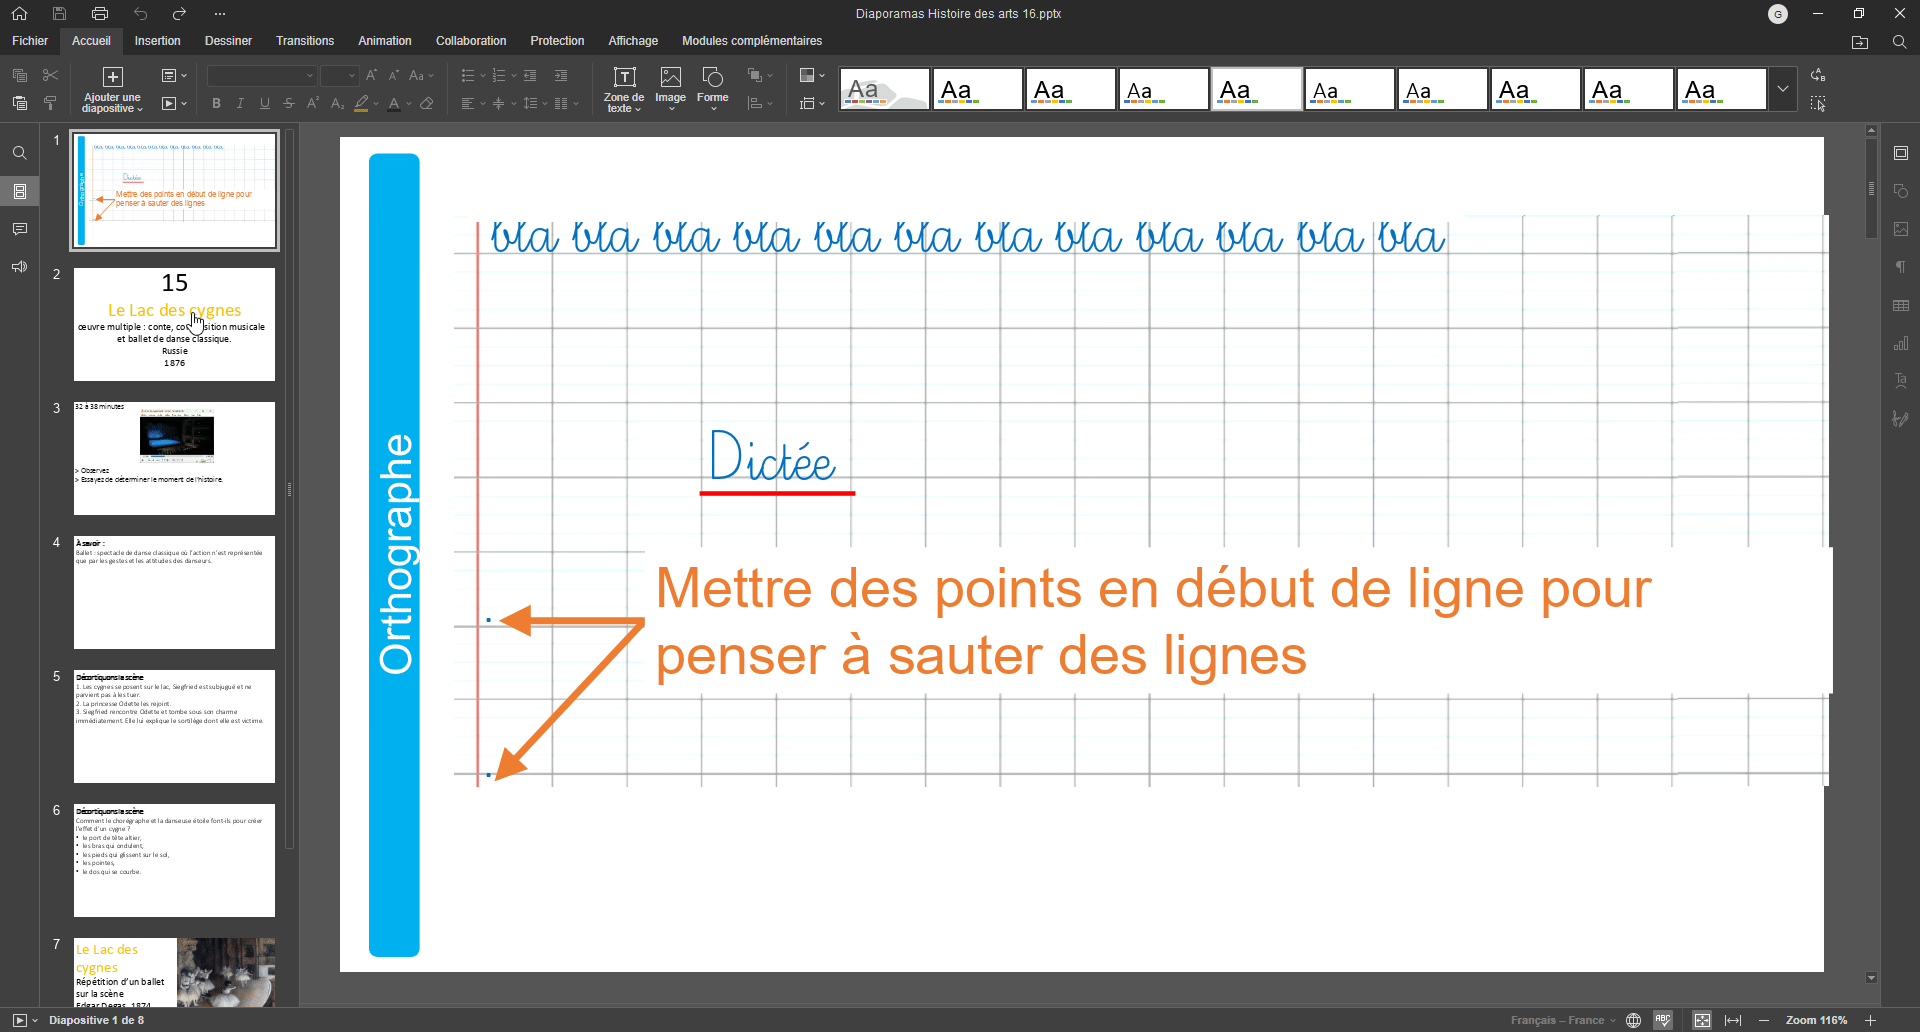Select slide 2 thumbnail Le Lac des cygnes
Screen dimensions: 1920x1032
(174, 324)
